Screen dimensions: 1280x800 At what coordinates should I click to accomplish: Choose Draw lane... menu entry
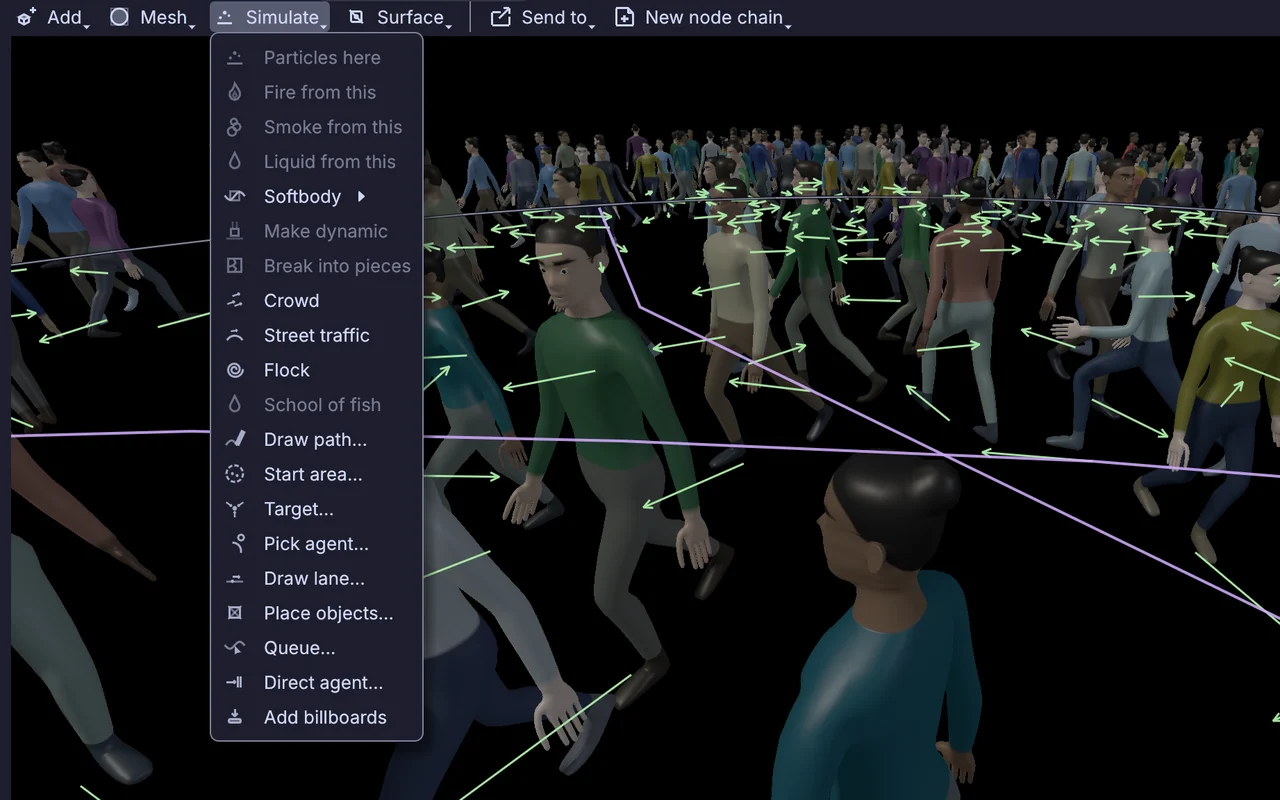pos(316,578)
